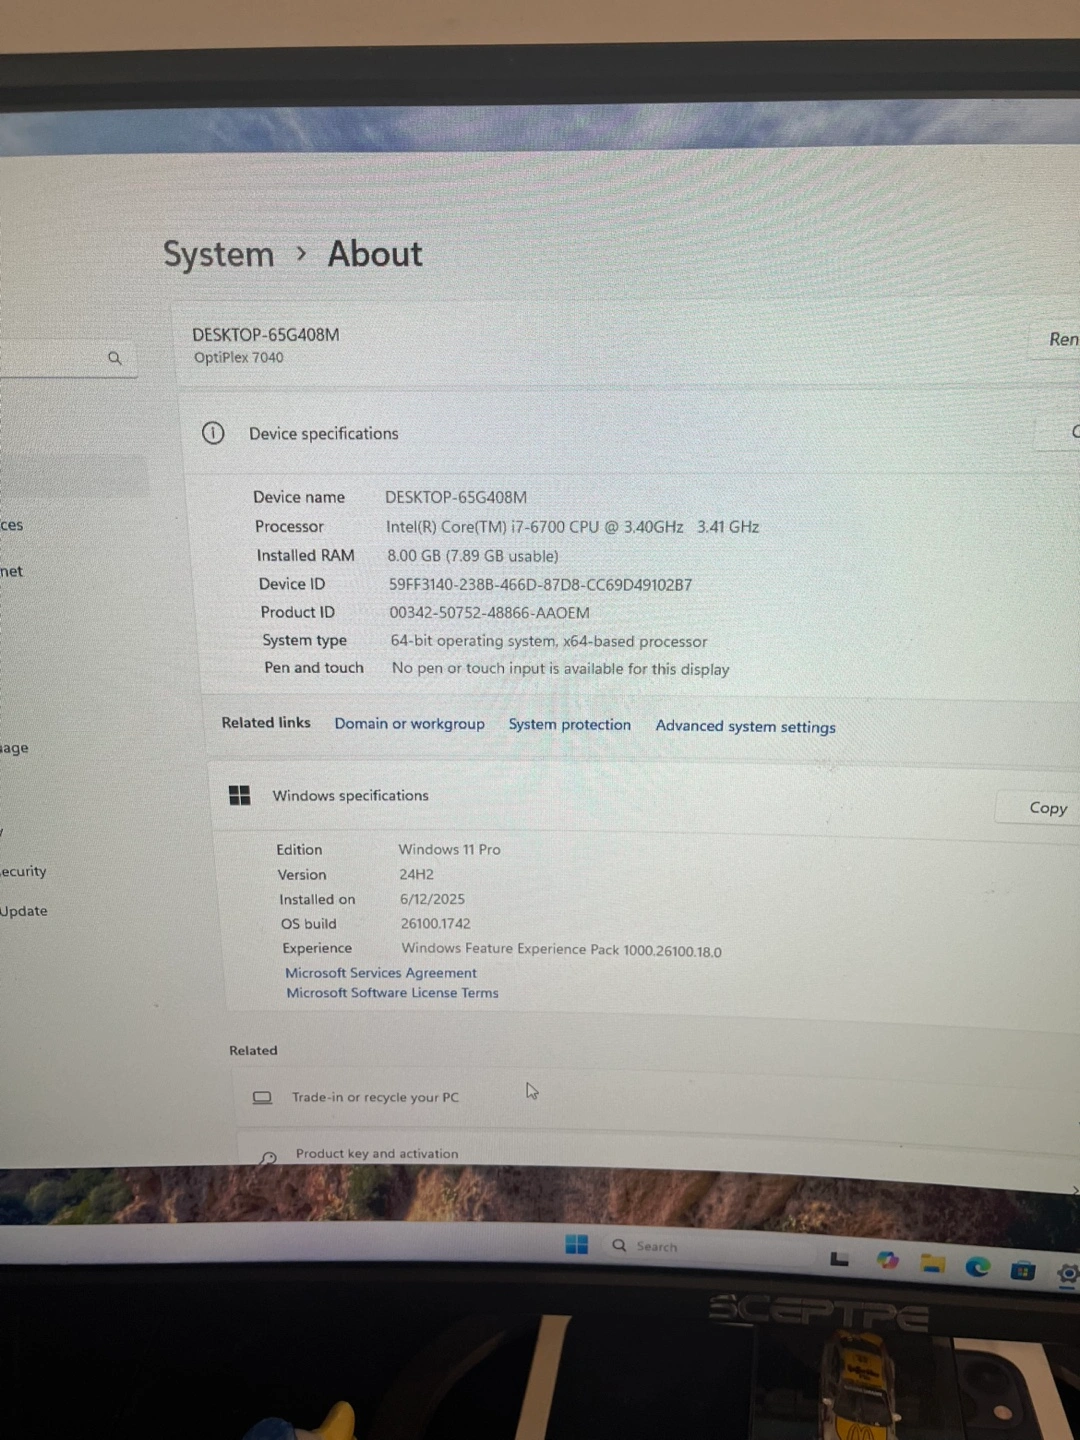The width and height of the screenshot is (1080, 1440).
Task: Open Microsoft Software License Terms link
Action: click(x=392, y=993)
